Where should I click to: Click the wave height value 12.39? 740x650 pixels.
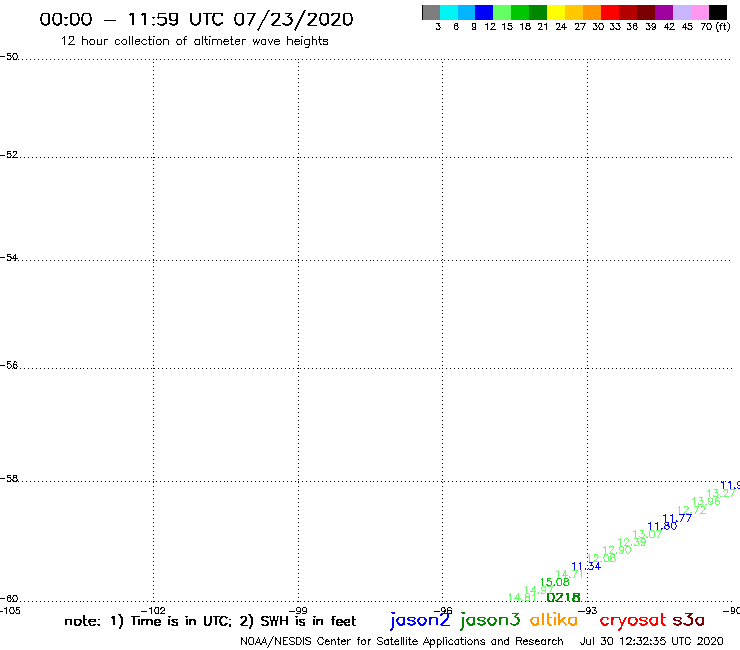pyautogui.click(x=631, y=542)
